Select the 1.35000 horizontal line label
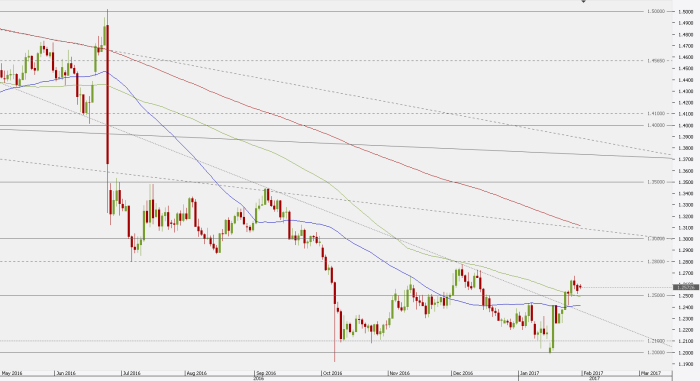Screen dimensions: 700x381 pyautogui.click(x=656, y=182)
